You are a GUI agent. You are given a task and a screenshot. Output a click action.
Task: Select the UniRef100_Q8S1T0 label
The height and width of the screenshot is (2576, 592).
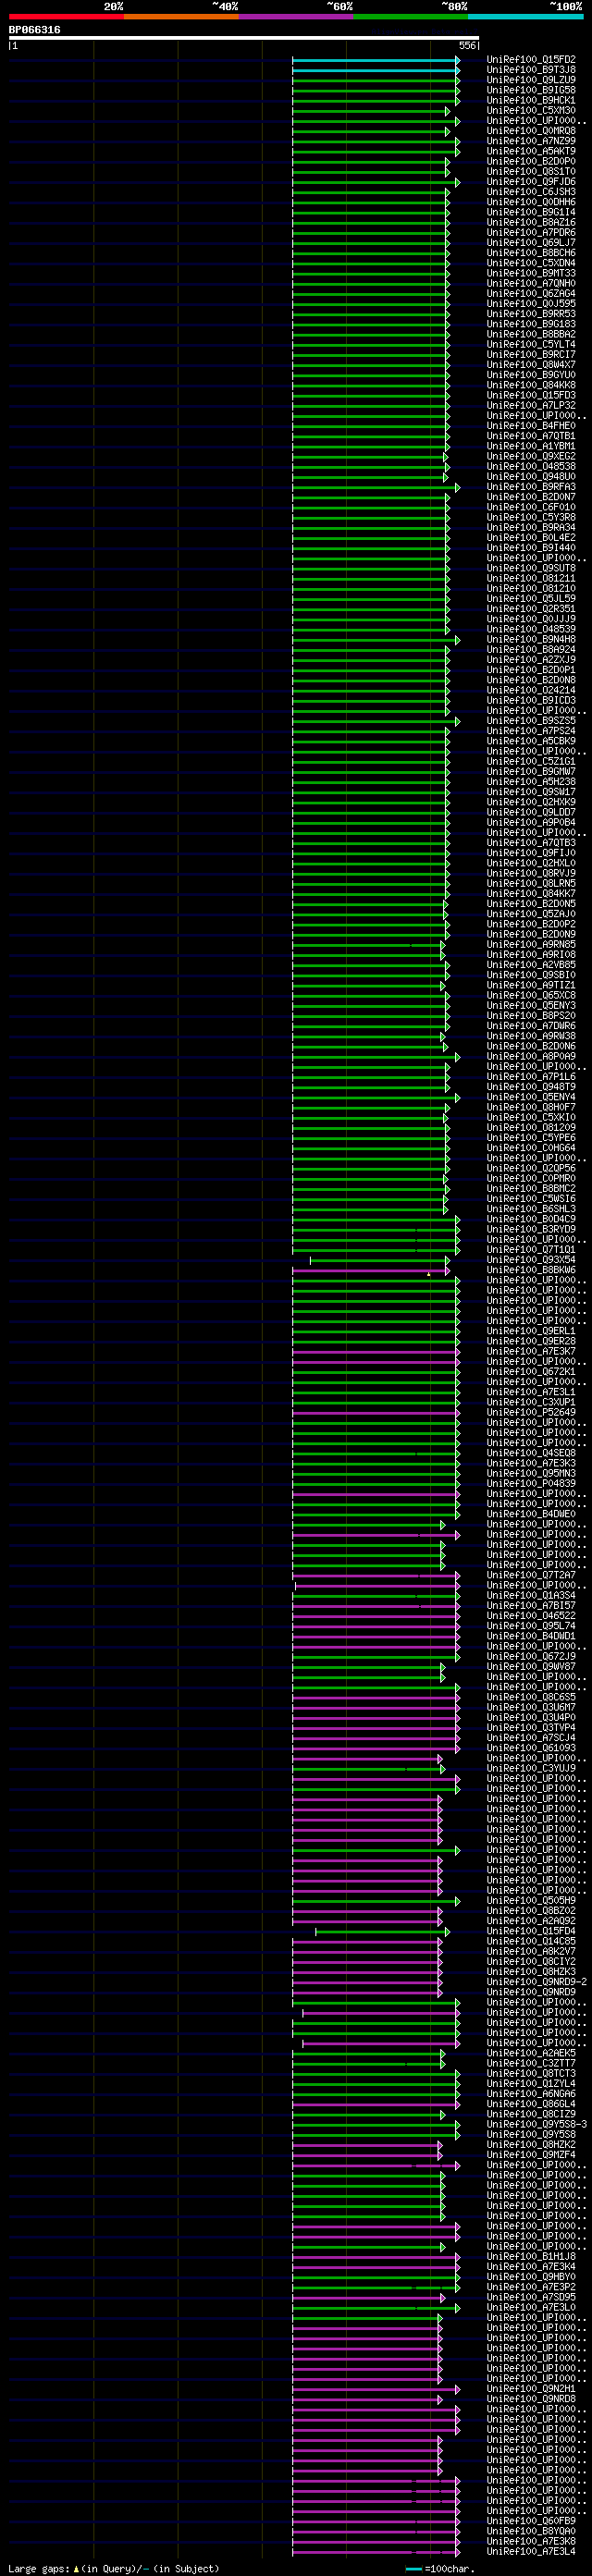point(531,172)
